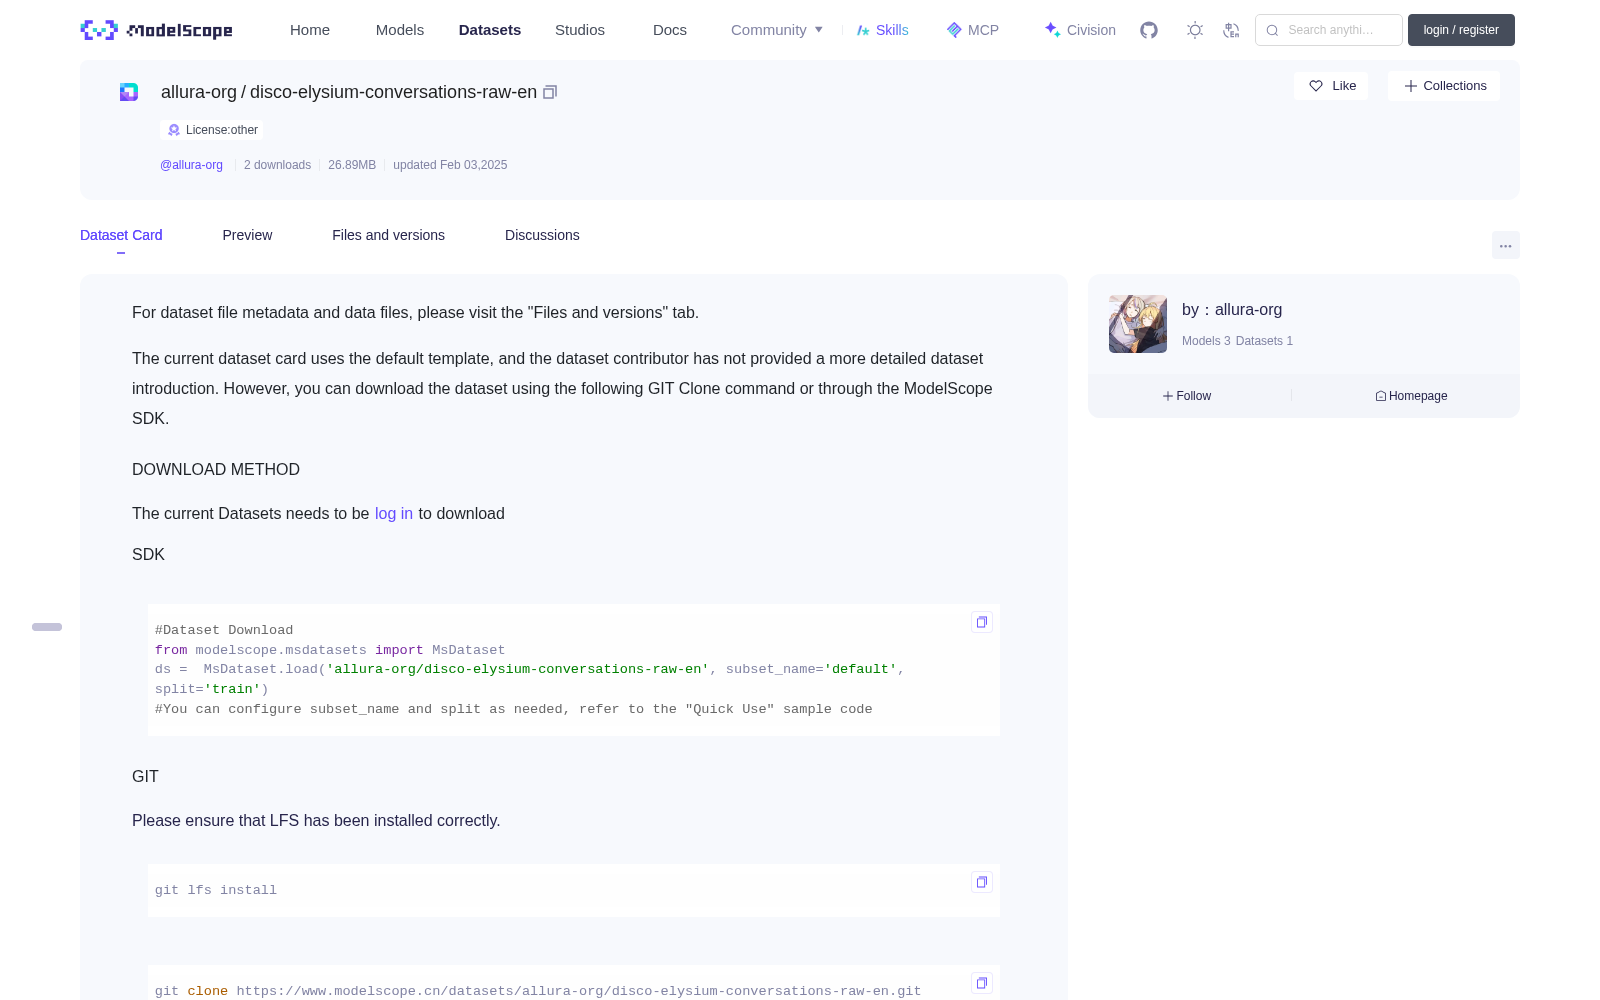Switch site language with translate icon

pyautogui.click(x=1232, y=30)
